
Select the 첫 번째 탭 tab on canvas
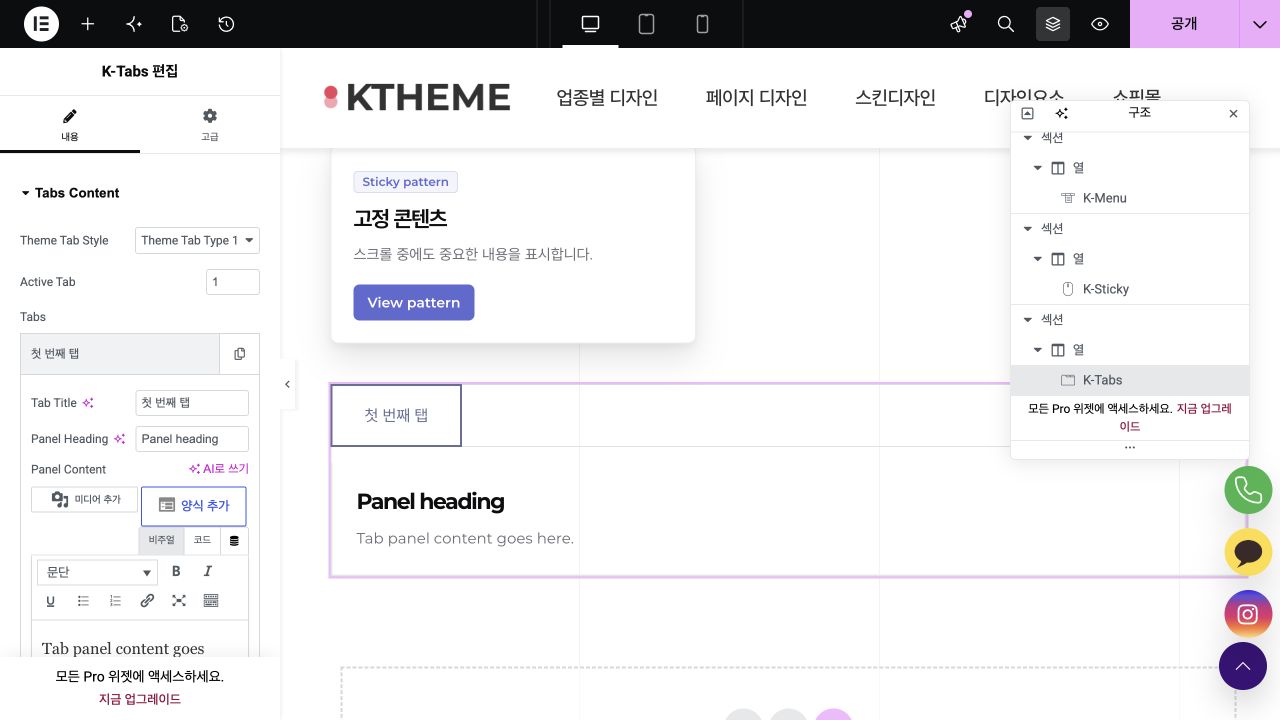tap(396, 415)
